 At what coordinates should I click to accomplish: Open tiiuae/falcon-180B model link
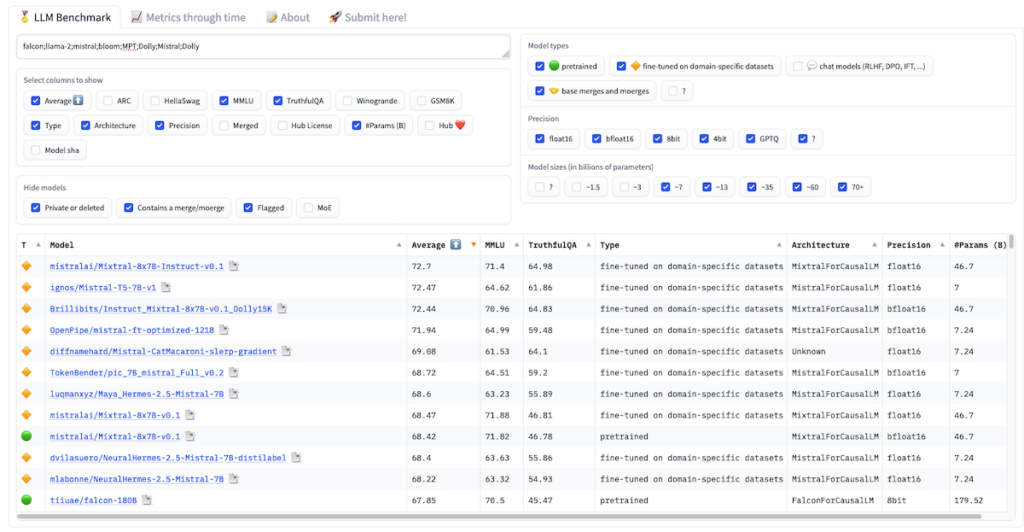click(93, 500)
